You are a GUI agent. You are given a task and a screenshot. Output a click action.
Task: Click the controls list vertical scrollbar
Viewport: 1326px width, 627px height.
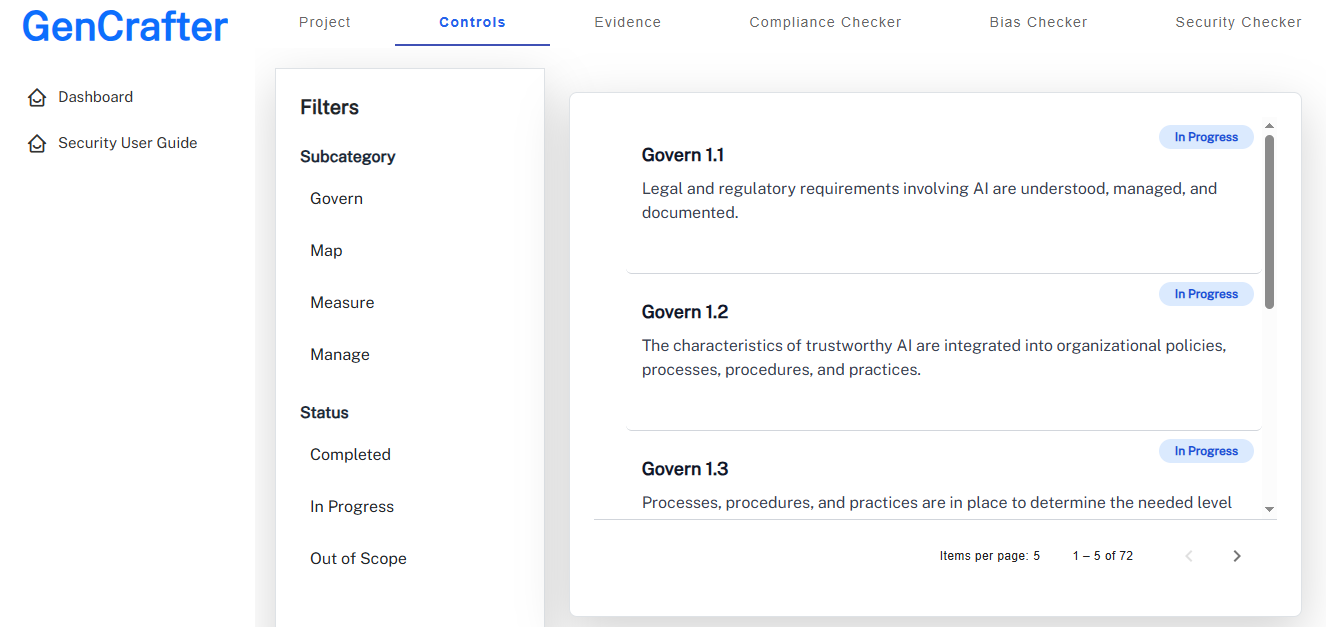[1269, 222]
